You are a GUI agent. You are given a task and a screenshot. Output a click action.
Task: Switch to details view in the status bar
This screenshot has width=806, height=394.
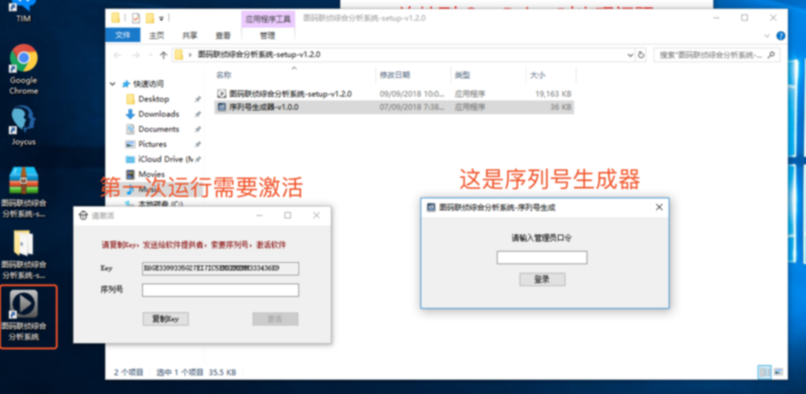pos(764,372)
